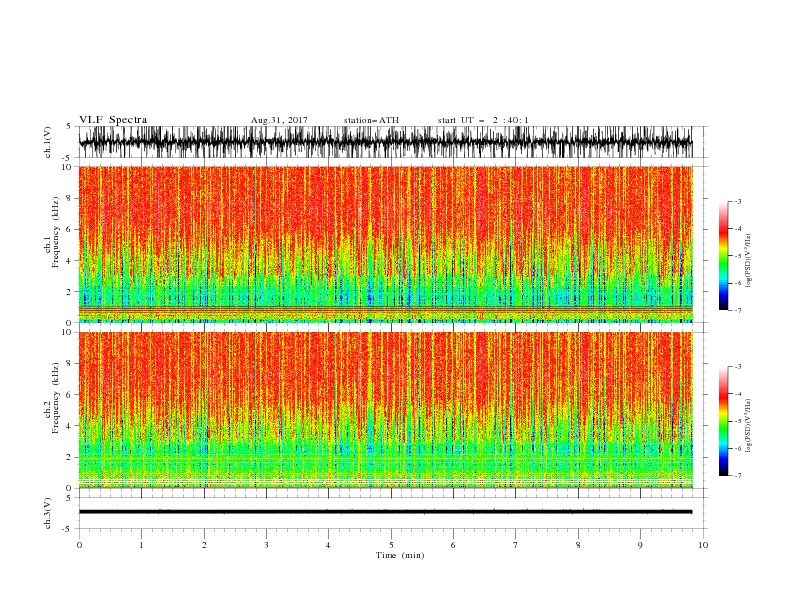Click the "-3" label on ch.1 colorbar

coord(738,201)
